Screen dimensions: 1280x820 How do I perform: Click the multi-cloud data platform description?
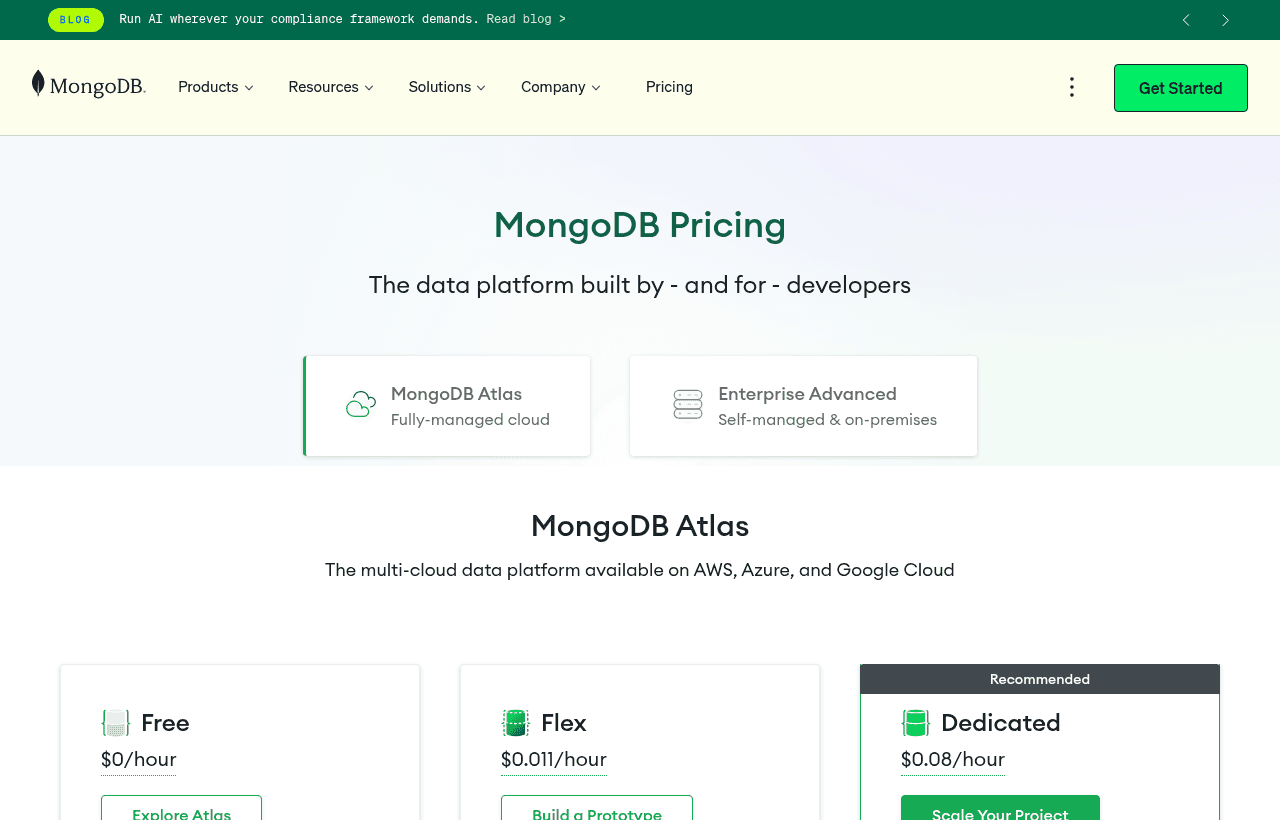coord(640,570)
